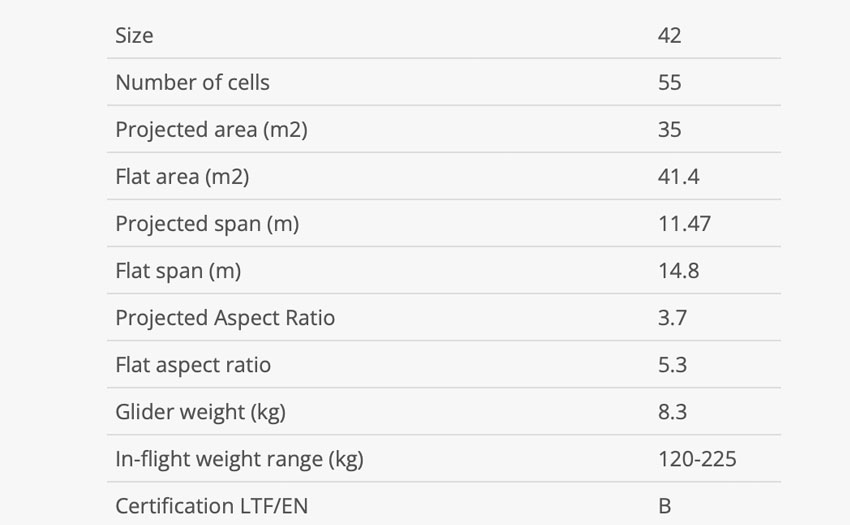
Task: Select the glider weight value 8.3
Action: [672, 412]
